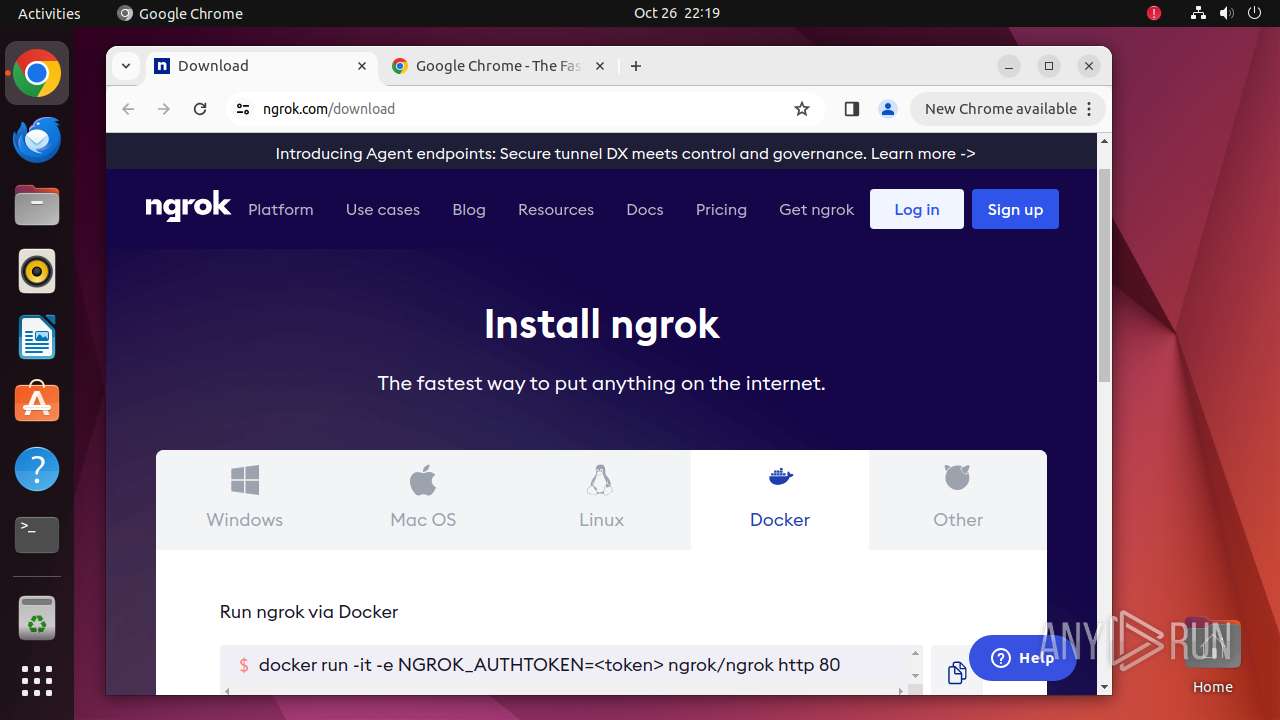This screenshot has height=720, width=1280.
Task: Open the network status icon in top bar
Action: pos(1198,13)
